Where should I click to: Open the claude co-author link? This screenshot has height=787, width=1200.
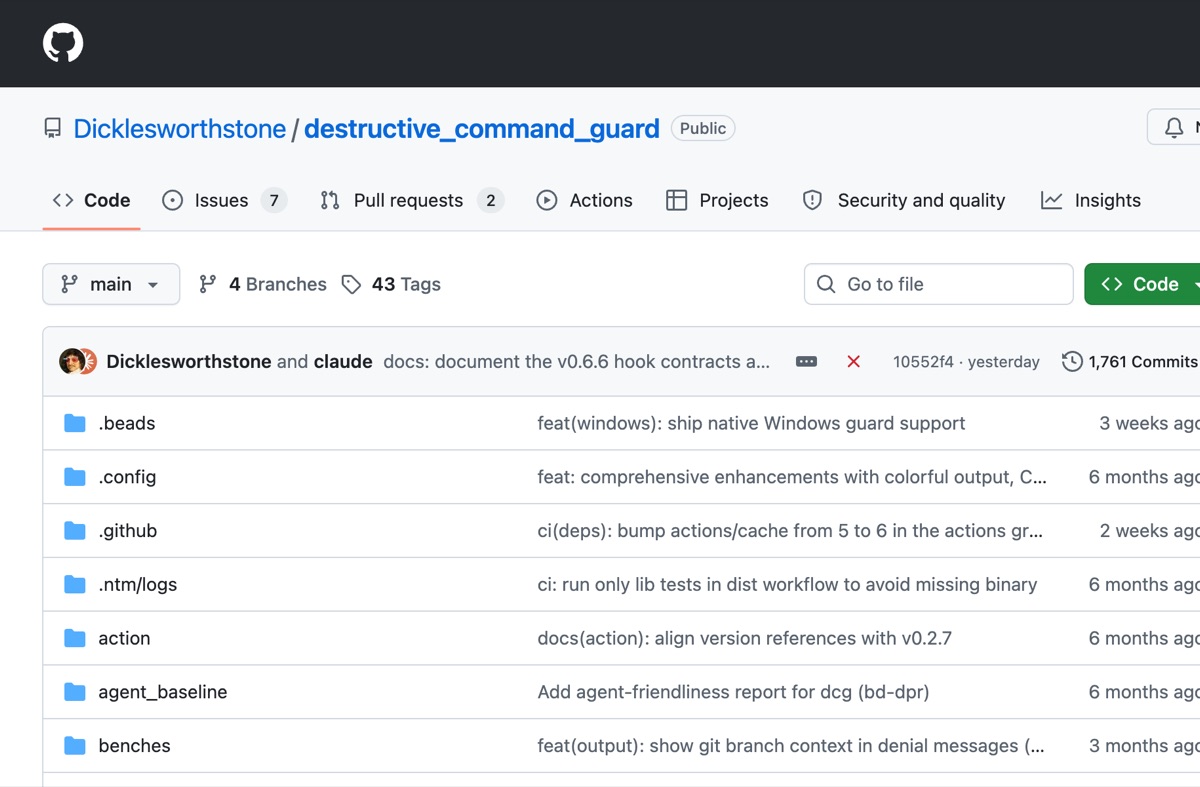point(343,362)
